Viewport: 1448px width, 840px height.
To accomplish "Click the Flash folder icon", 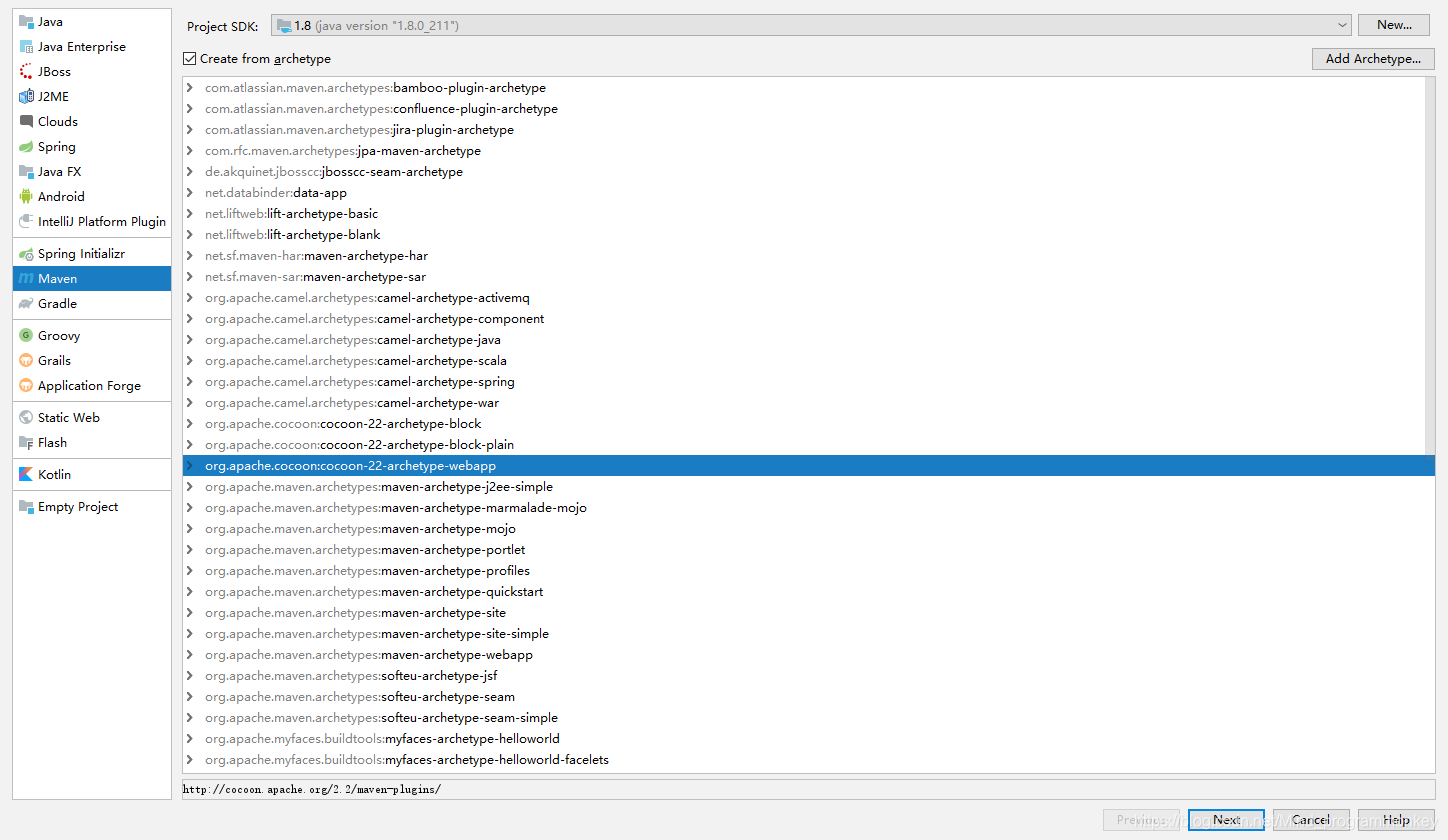I will click(26, 442).
